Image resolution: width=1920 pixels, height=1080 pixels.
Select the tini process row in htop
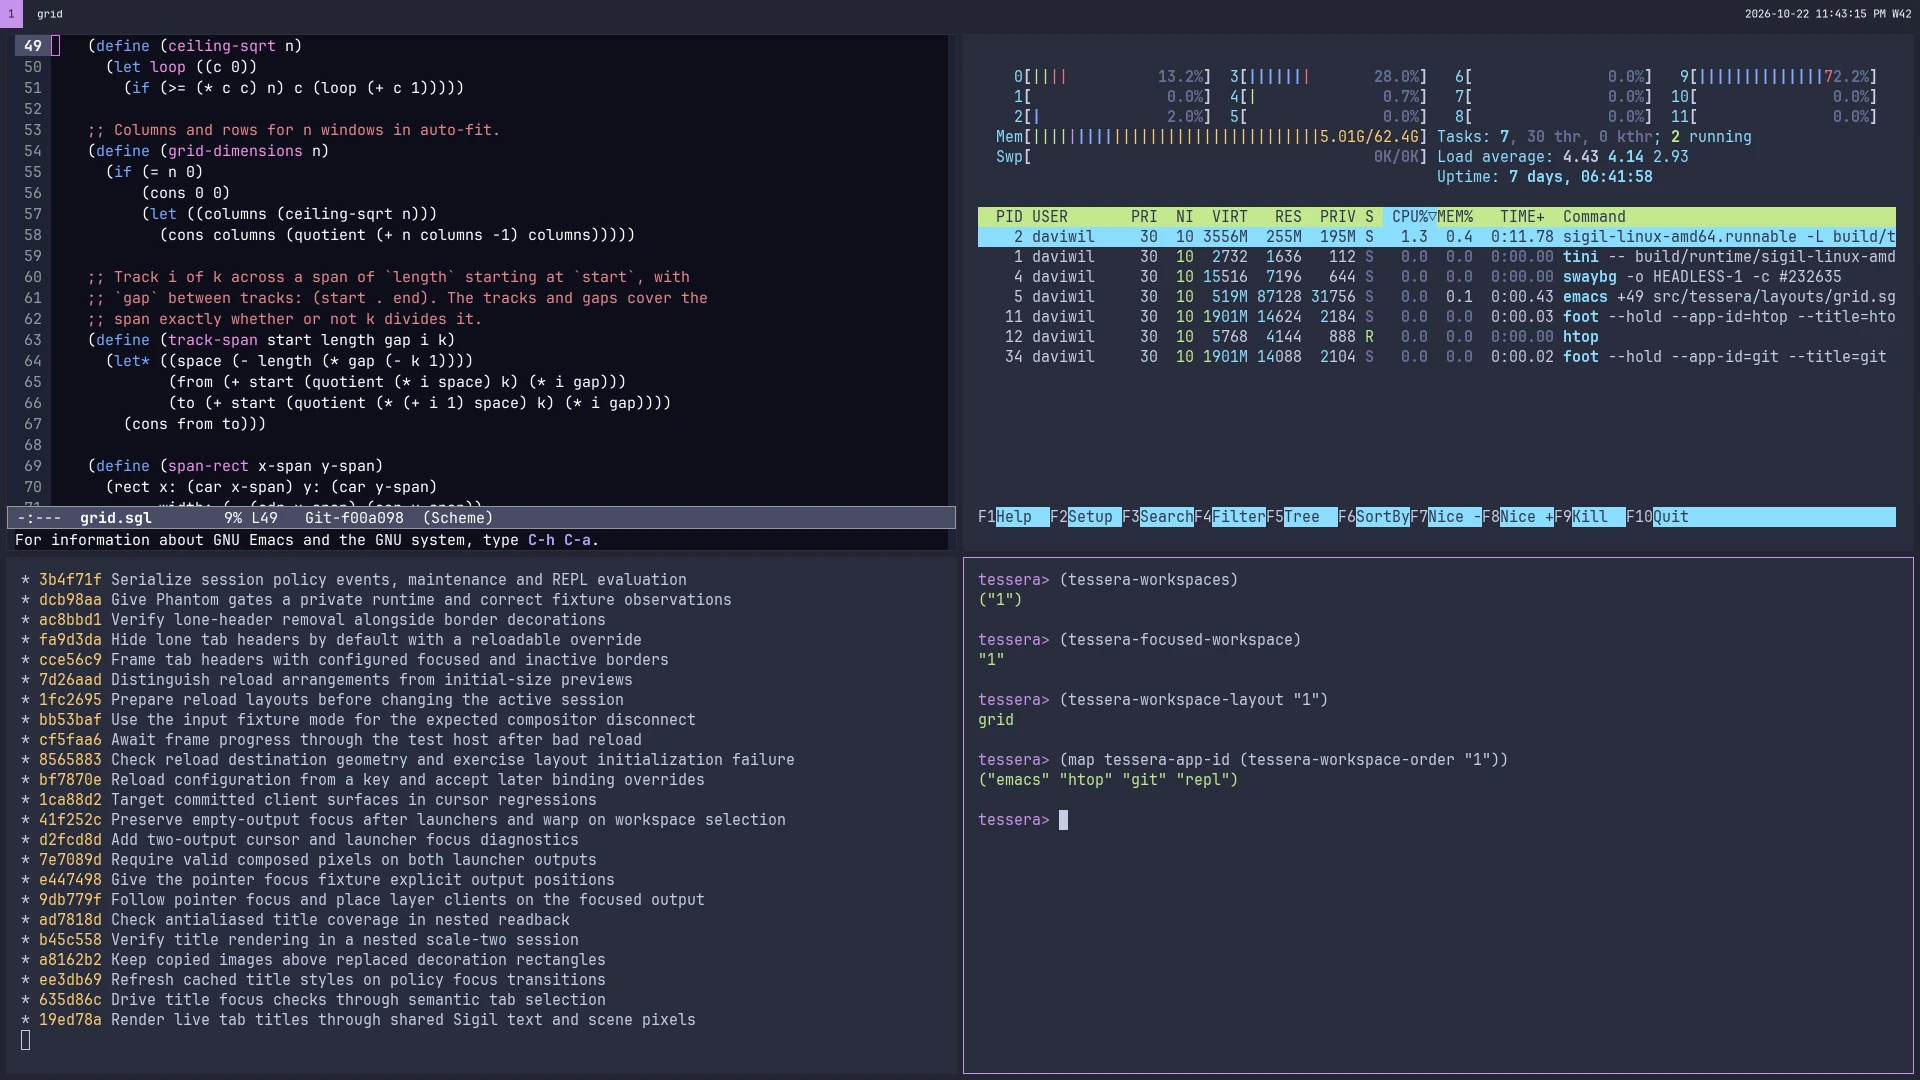pos(1437,257)
